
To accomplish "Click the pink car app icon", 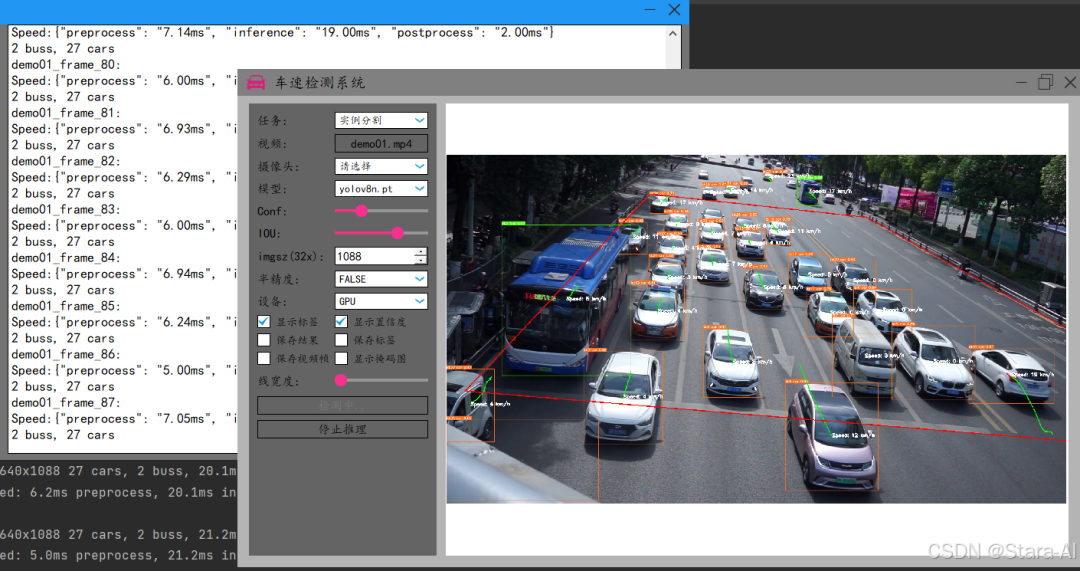I will tap(256, 83).
